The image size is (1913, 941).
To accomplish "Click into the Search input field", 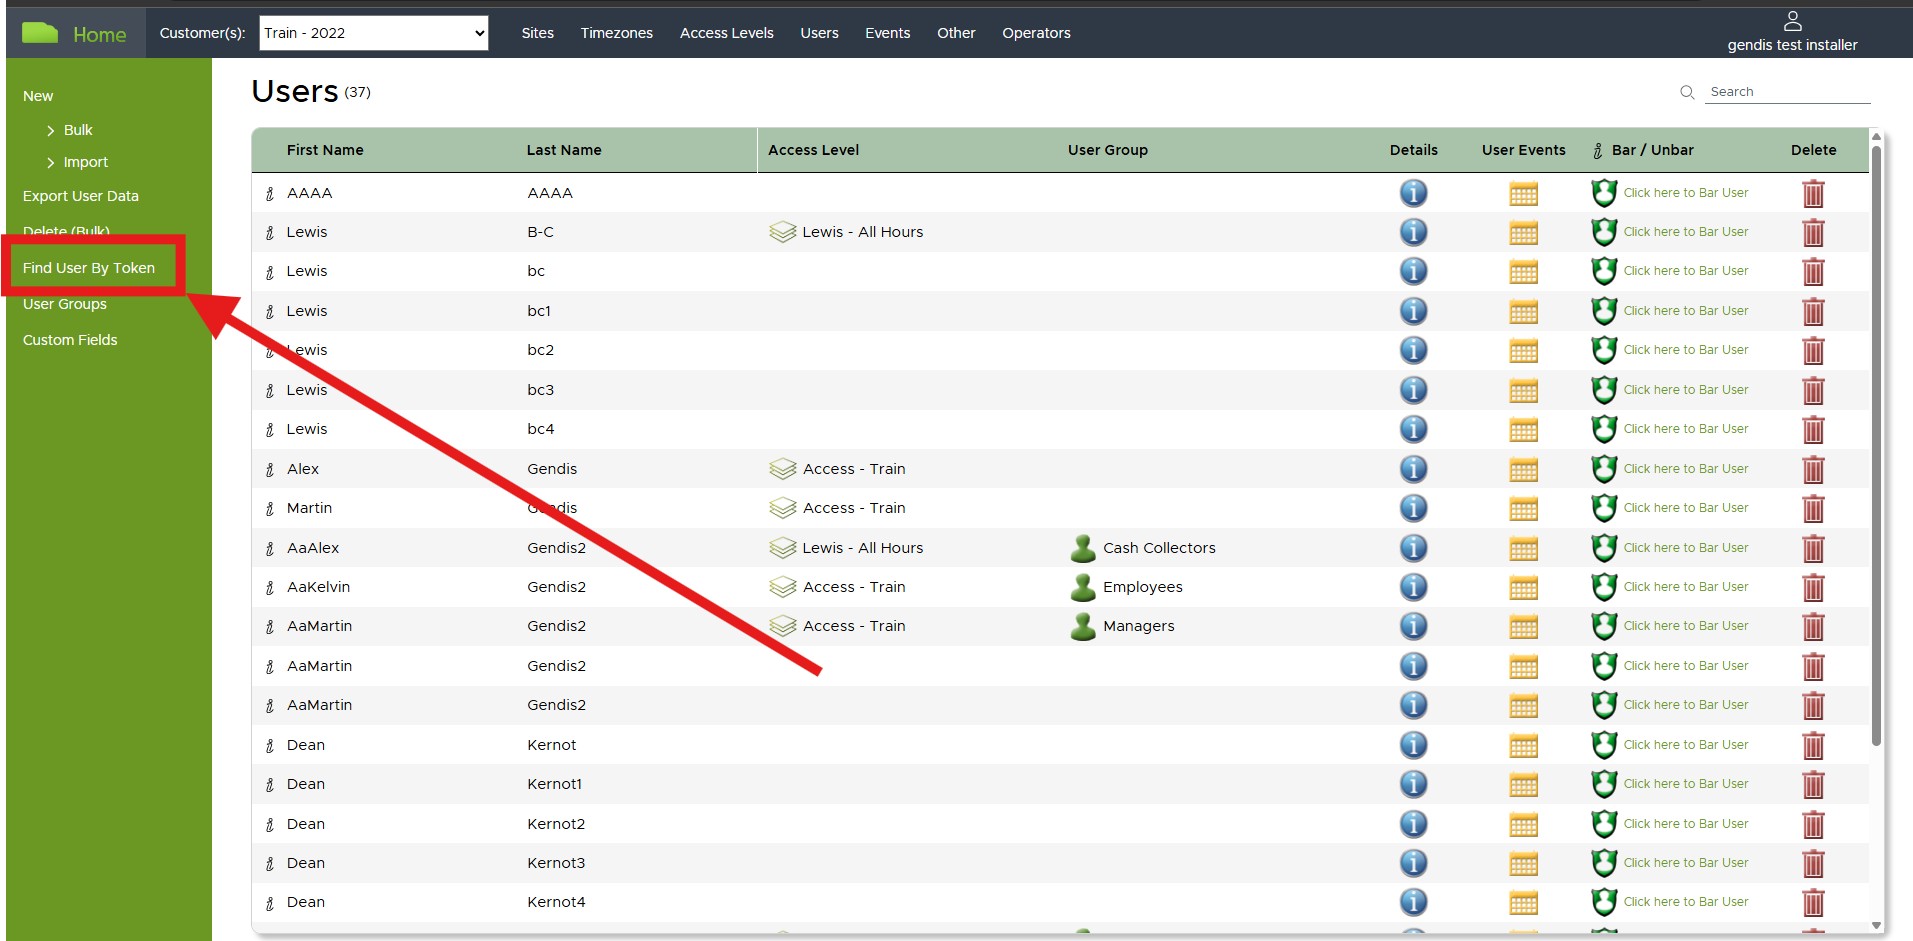I will (x=1787, y=92).
